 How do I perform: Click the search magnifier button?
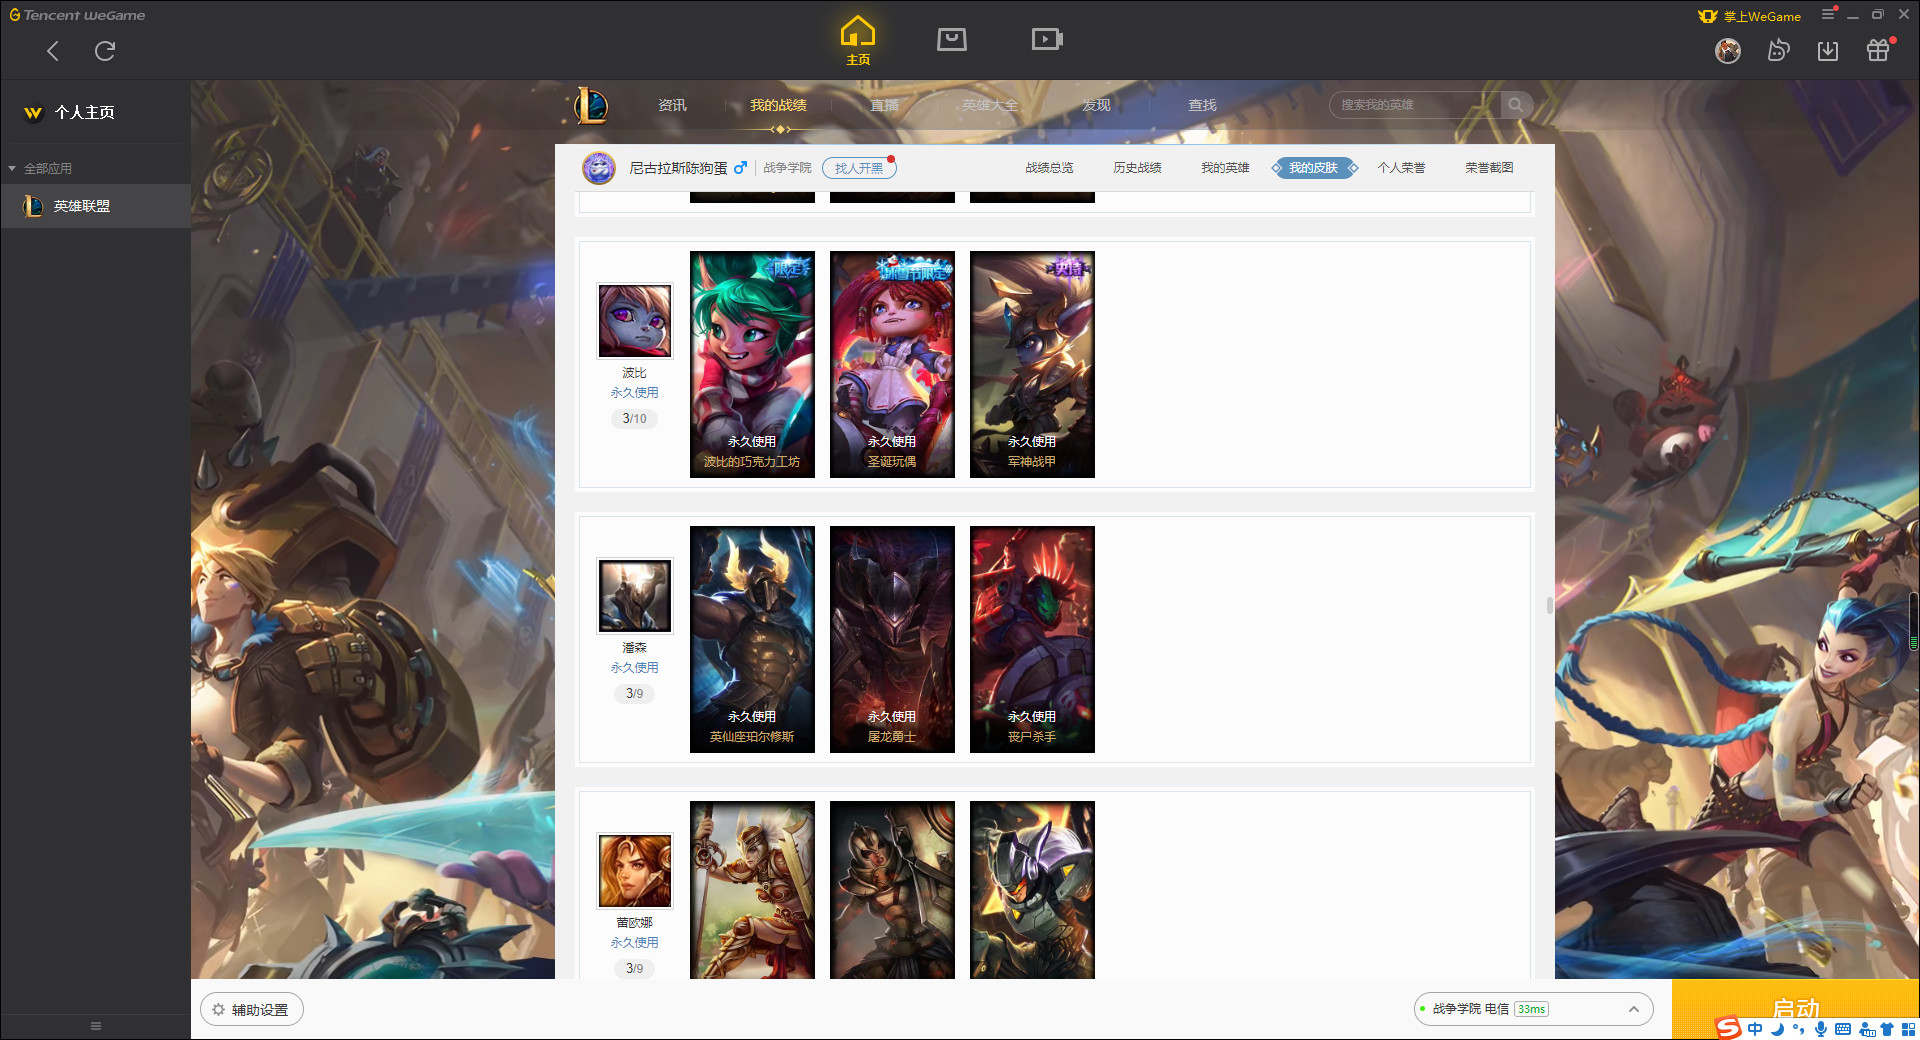click(x=1516, y=105)
